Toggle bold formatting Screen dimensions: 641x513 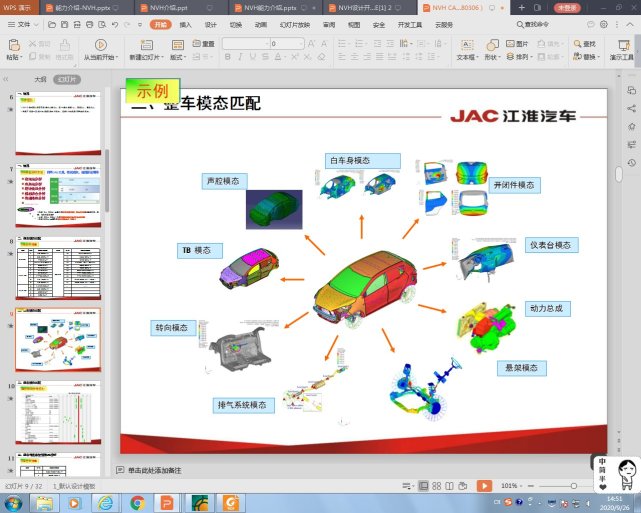(228, 57)
